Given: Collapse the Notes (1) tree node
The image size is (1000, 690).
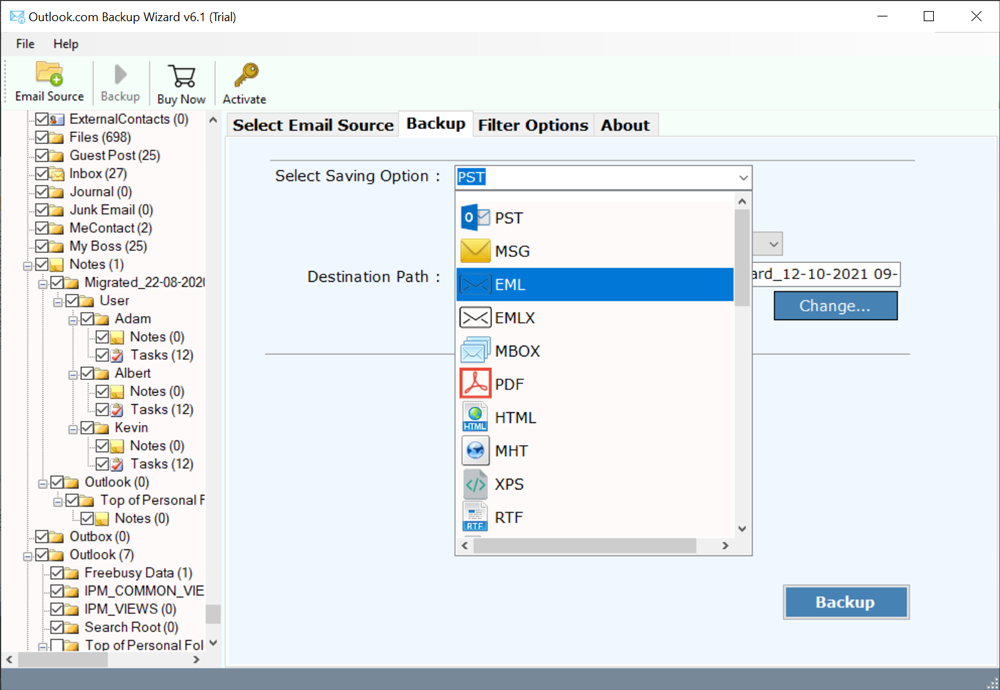Looking at the screenshot, I should [27, 266].
